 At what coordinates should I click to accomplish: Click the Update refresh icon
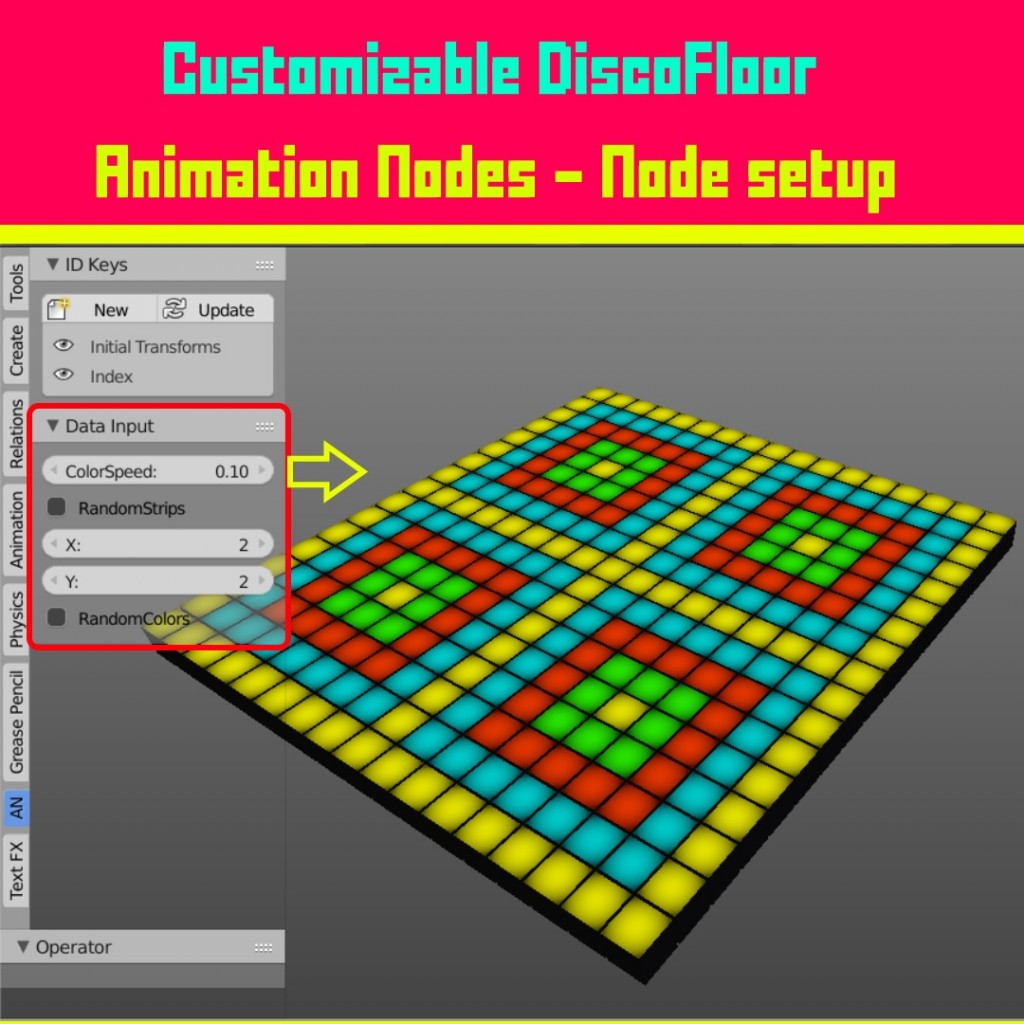click(x=172, y=309)
